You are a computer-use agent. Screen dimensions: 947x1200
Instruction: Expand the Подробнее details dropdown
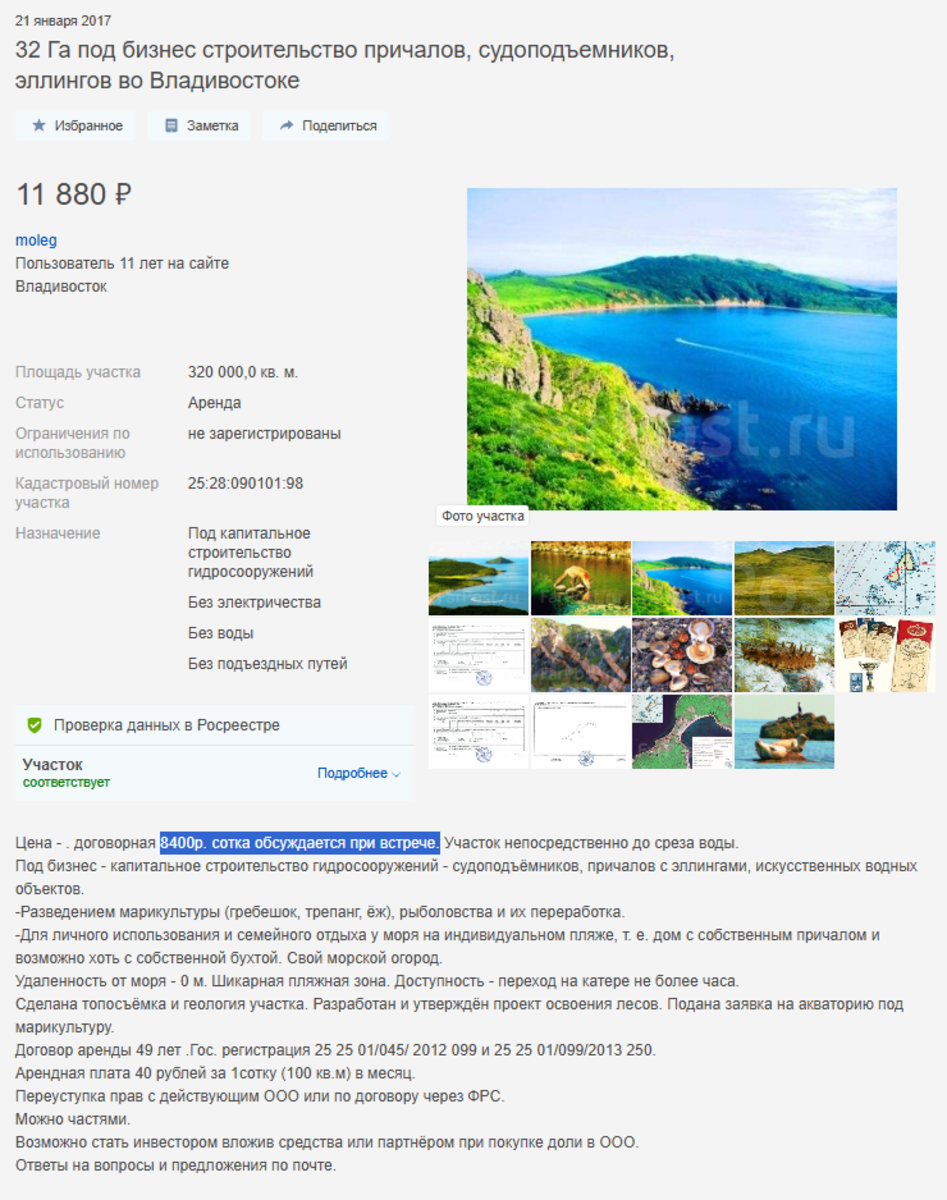click(359, 773)
